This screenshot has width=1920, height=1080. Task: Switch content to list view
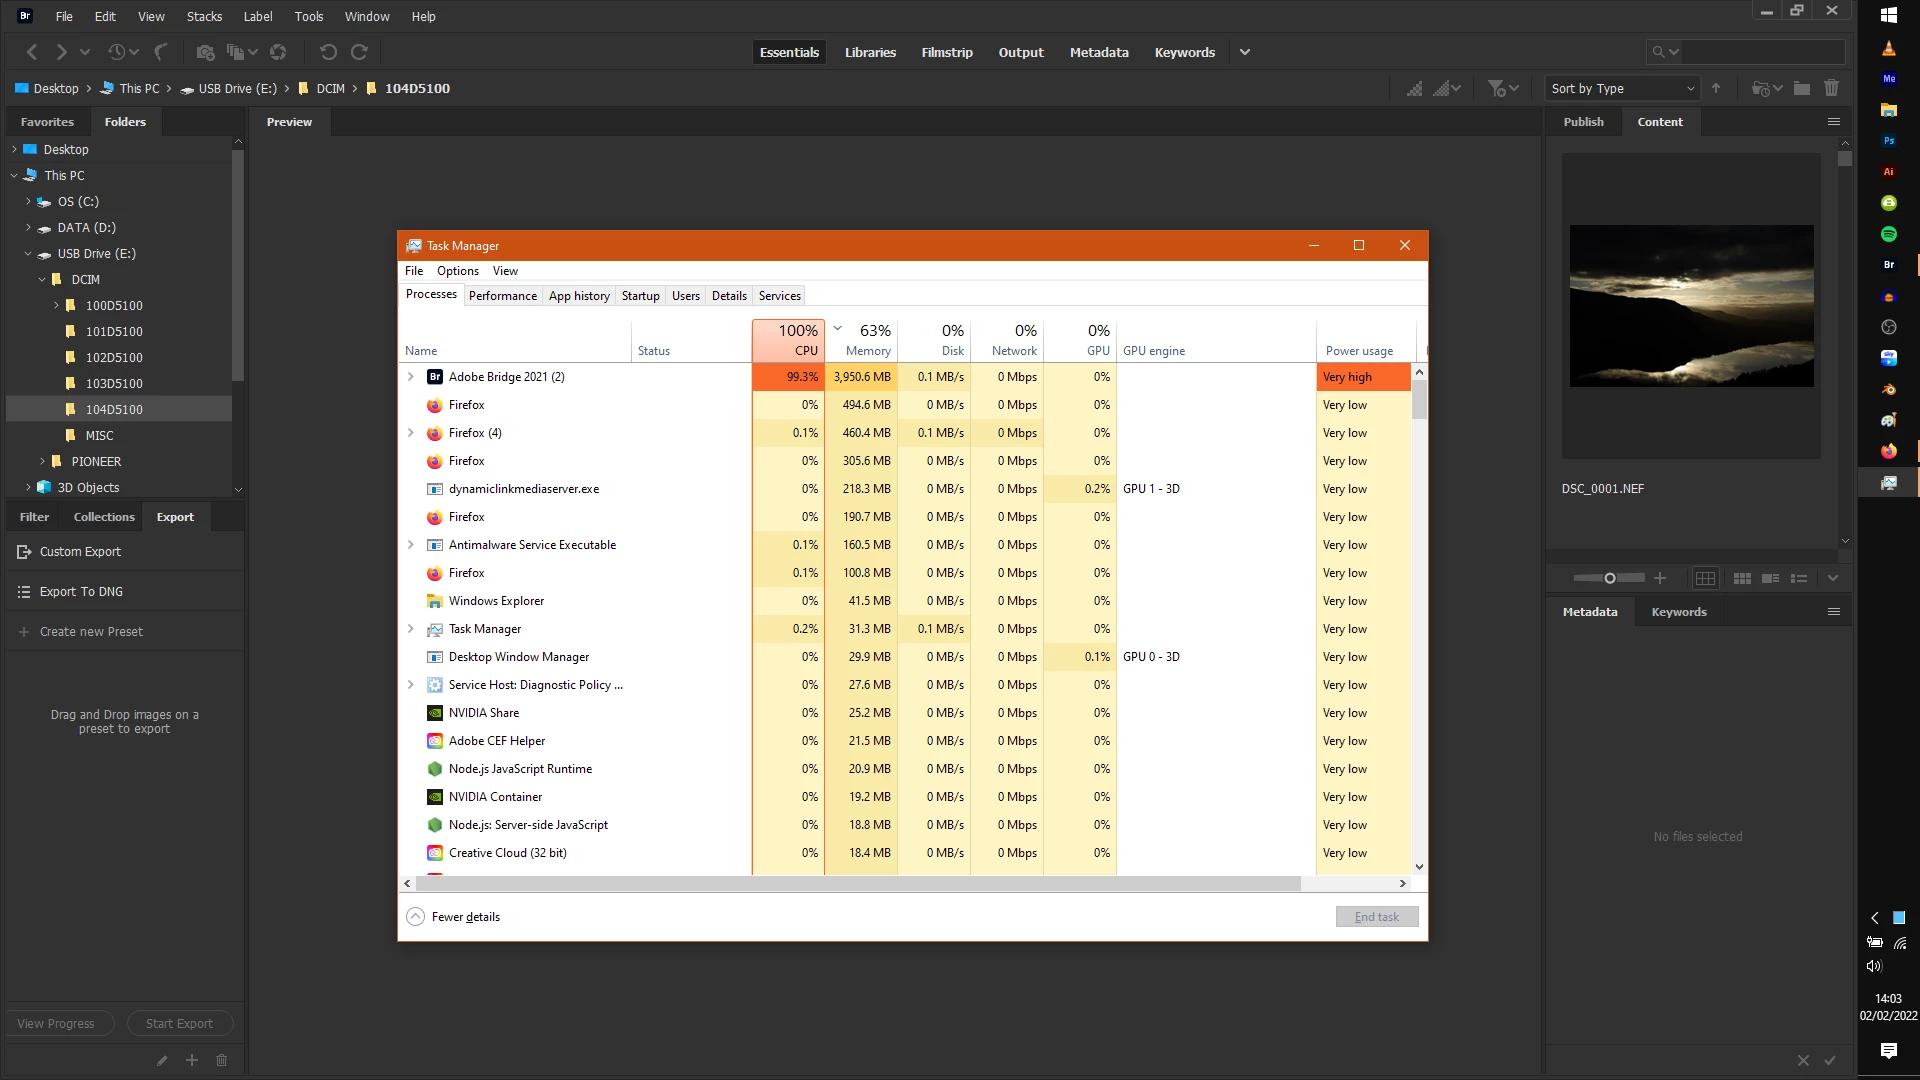pos(1799,578)
